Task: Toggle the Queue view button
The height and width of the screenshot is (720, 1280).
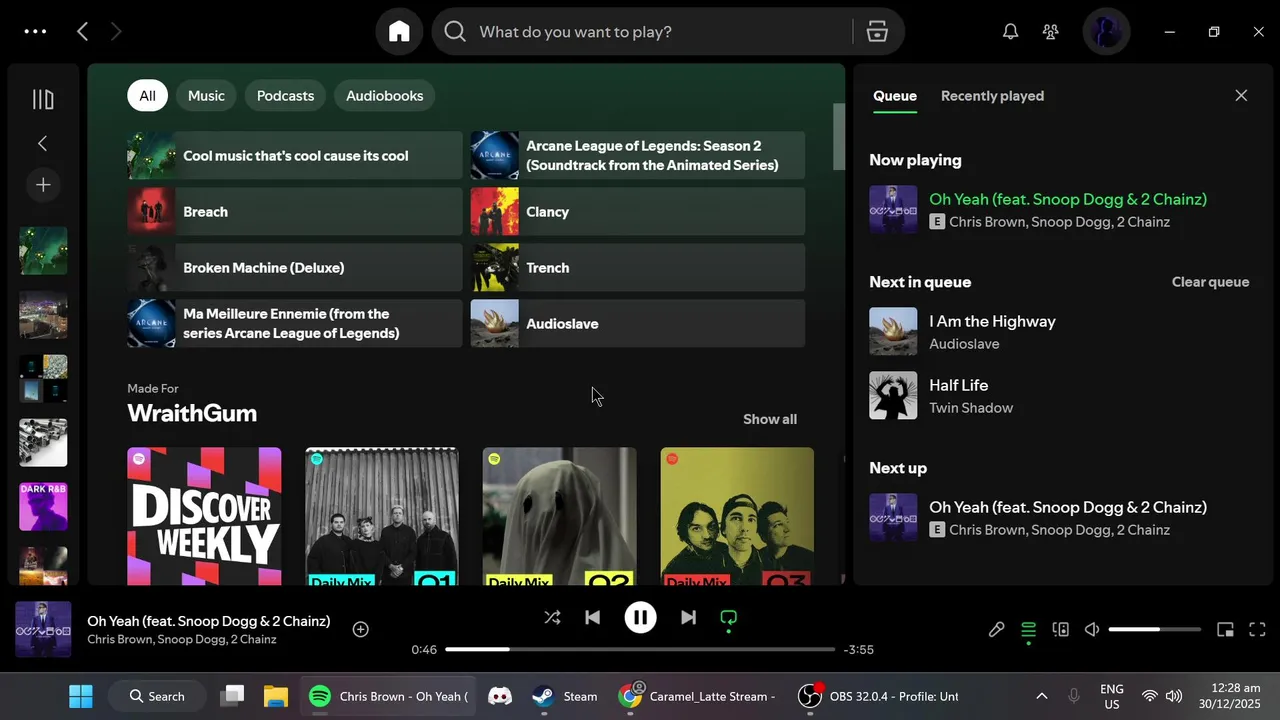Action: pos(1028,629)
